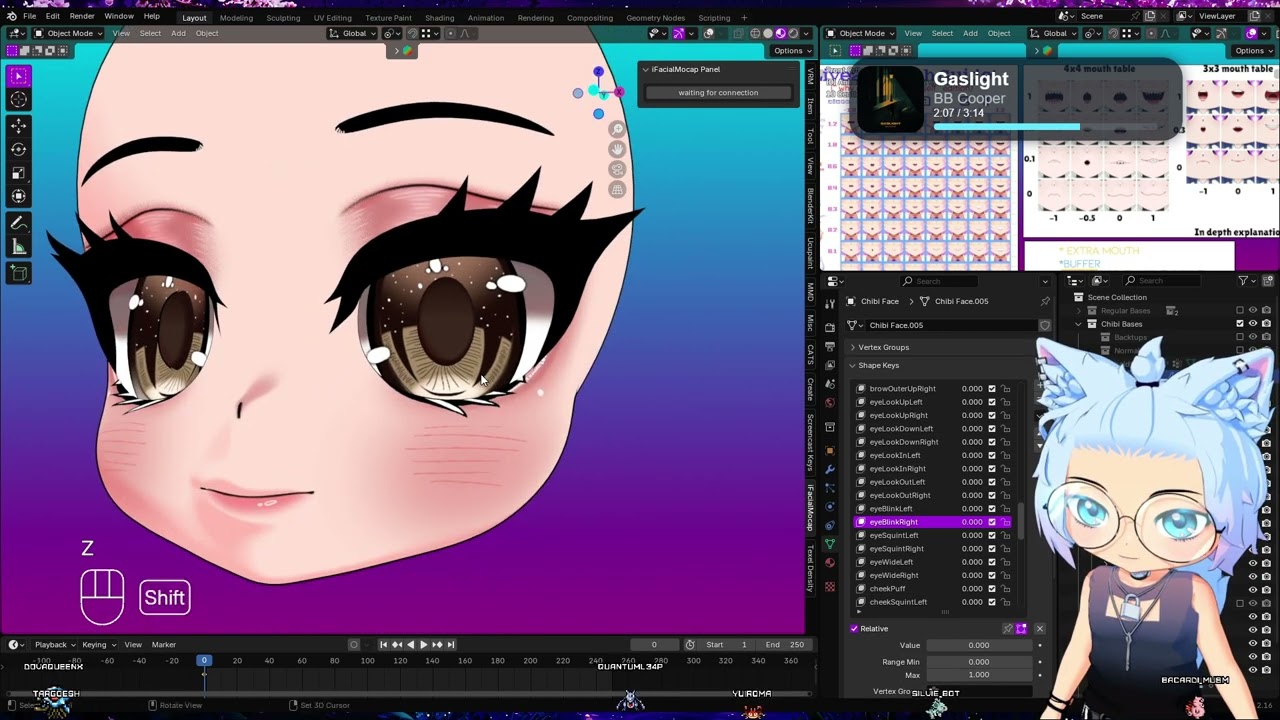This screenshot has height=720, width=1280.
Task: Click the pan view hand icon
Action: [617, 150]
